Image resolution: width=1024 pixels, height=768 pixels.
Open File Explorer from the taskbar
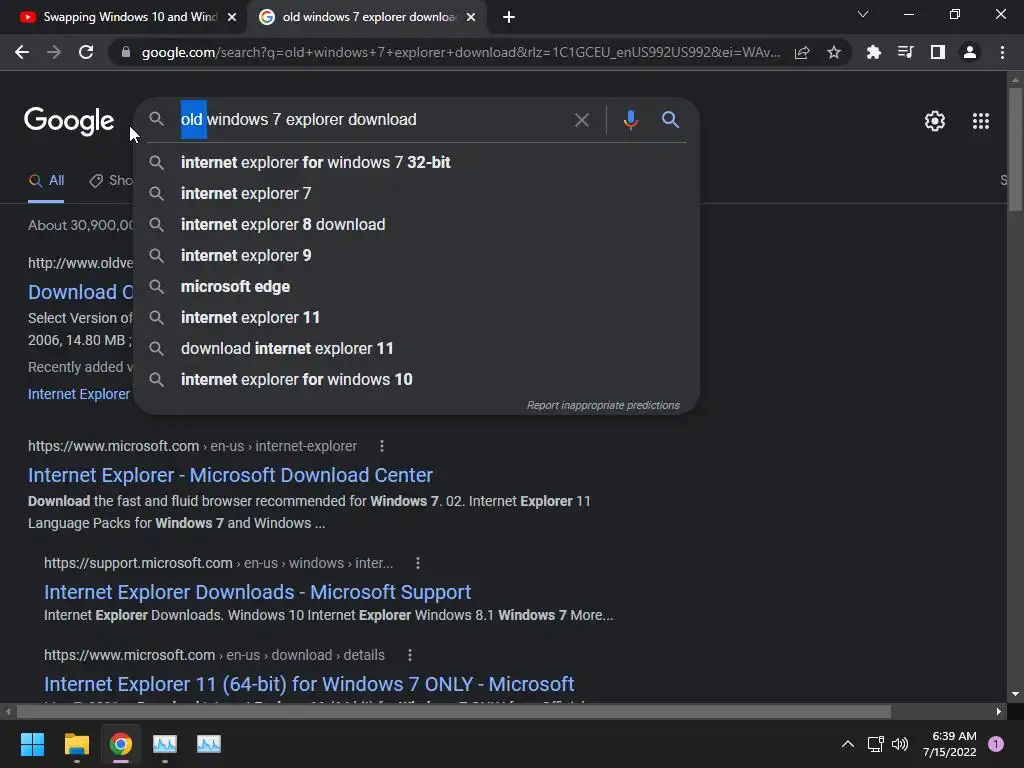click(x=76, y=744)
